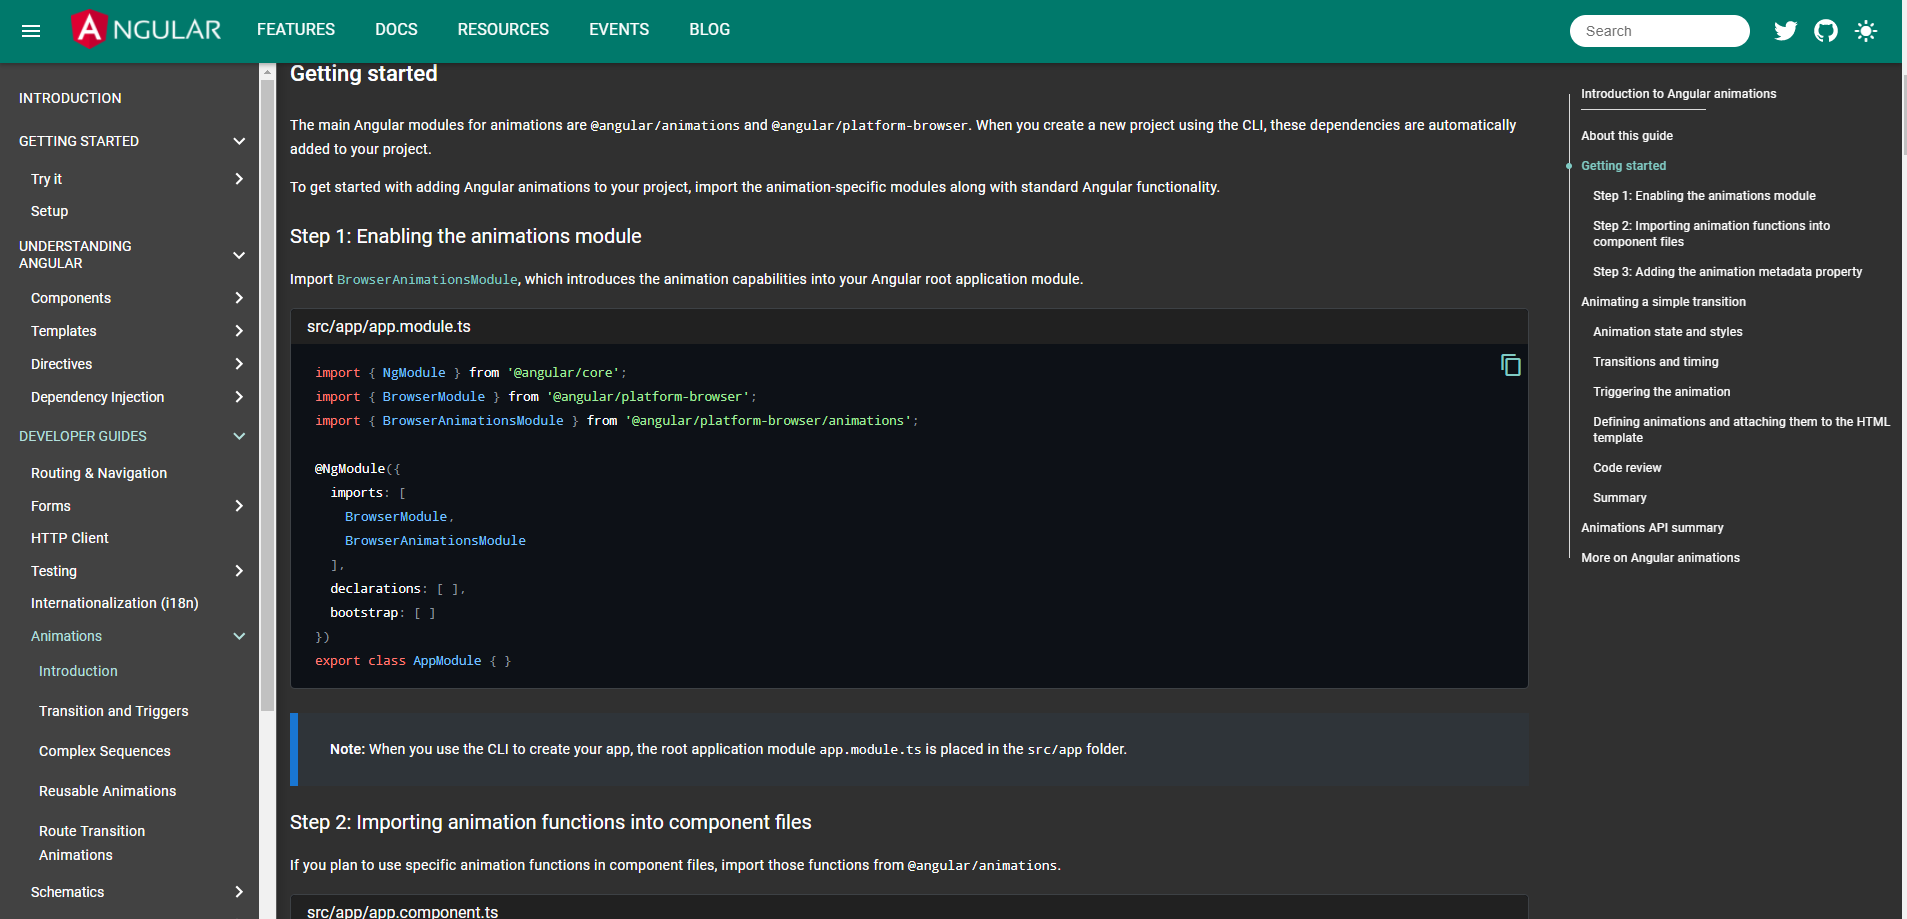Jump to Animation state and styles
Image resolution: width=1907 pixels, height=919 pixels.
point(1668,332)
